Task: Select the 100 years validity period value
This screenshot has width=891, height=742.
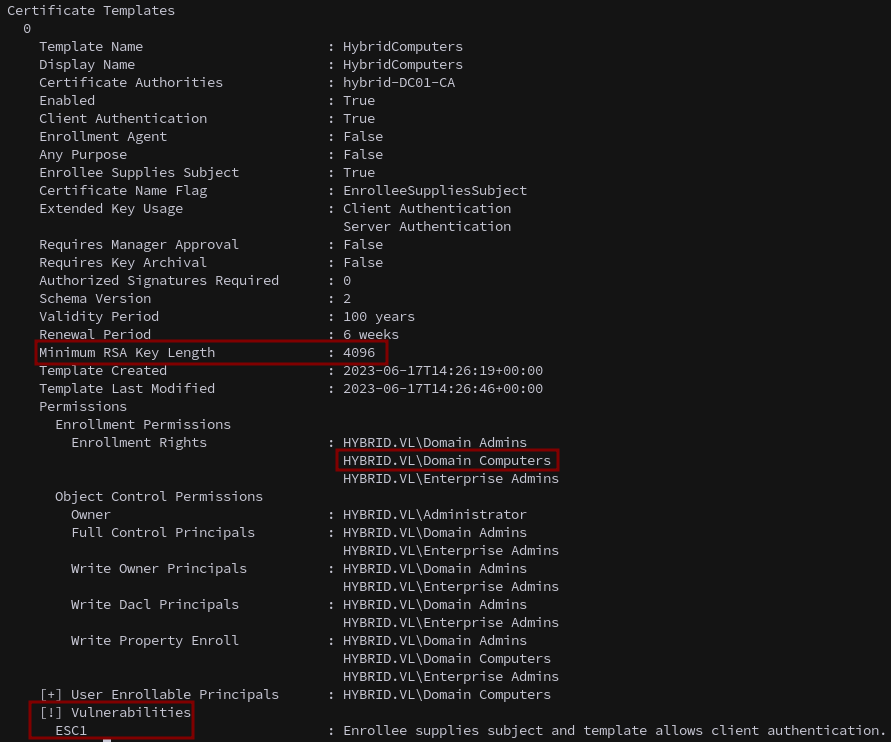Action: click(378, 317)
